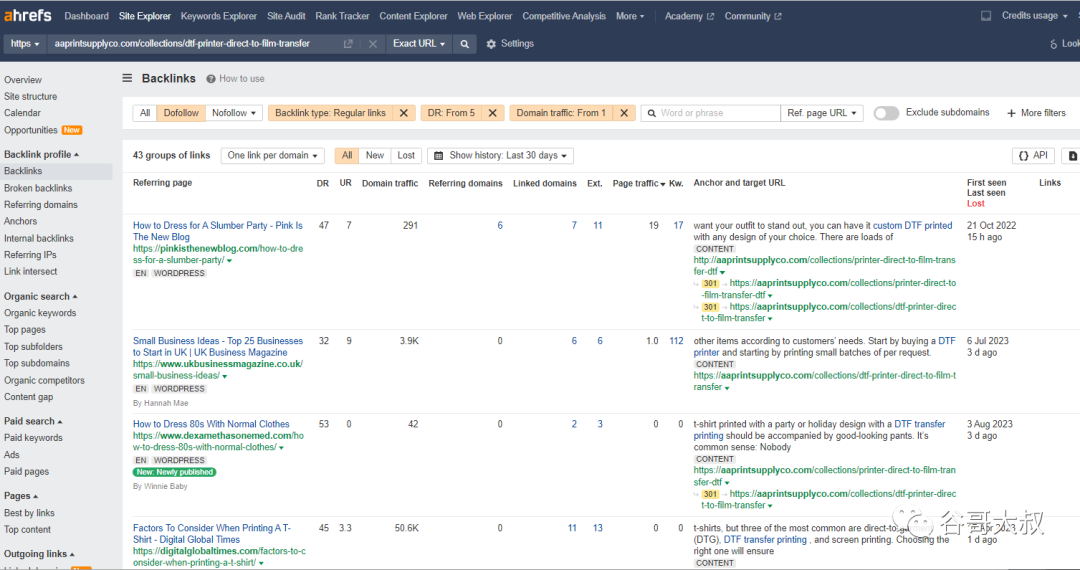Viewport: 1080px width, 570px height.
Task: Select the Dofollow filter
Action: pos(181,113)
